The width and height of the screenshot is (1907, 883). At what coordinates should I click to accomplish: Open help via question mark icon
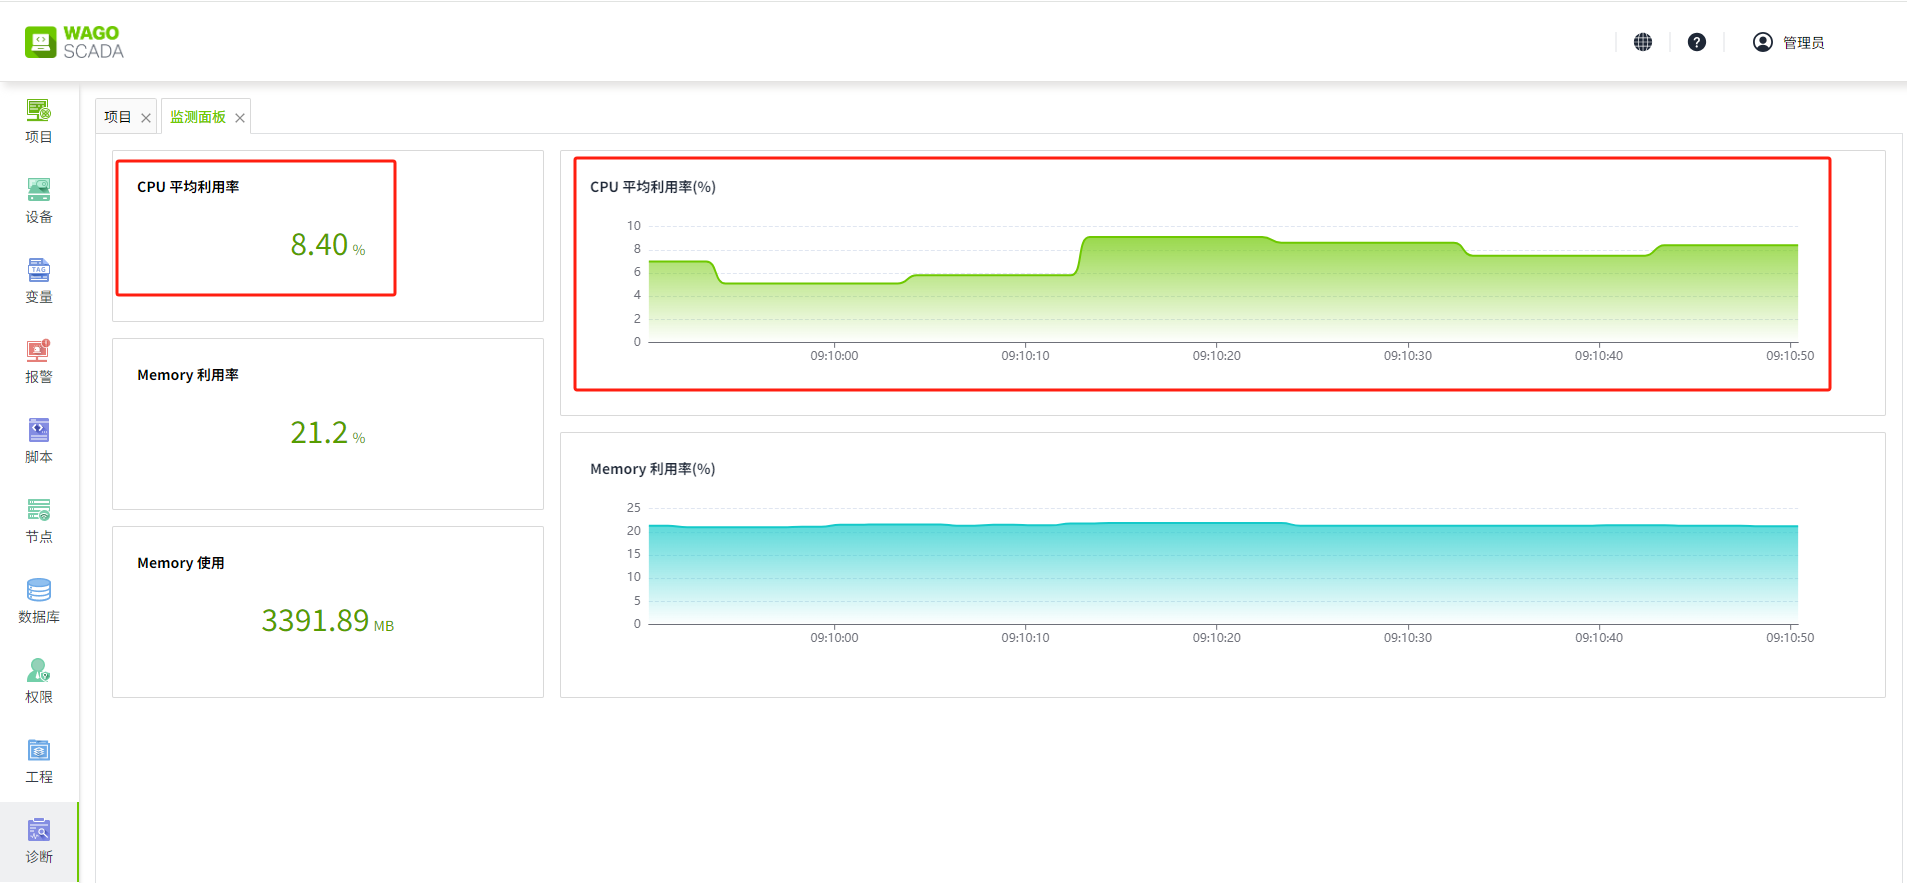(1697, 42)
